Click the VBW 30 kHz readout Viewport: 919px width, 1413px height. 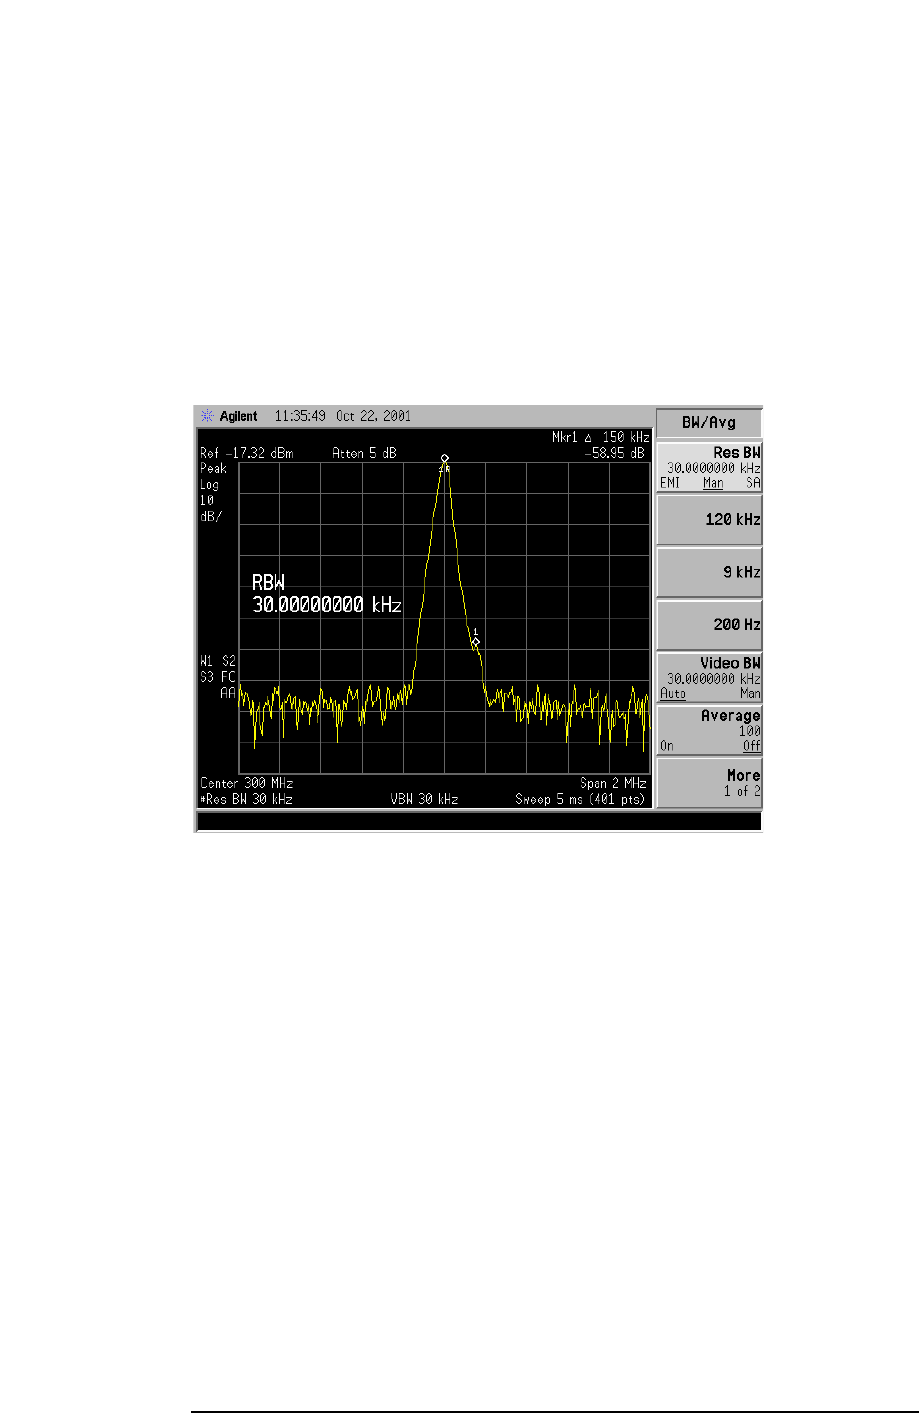point(424,799)
